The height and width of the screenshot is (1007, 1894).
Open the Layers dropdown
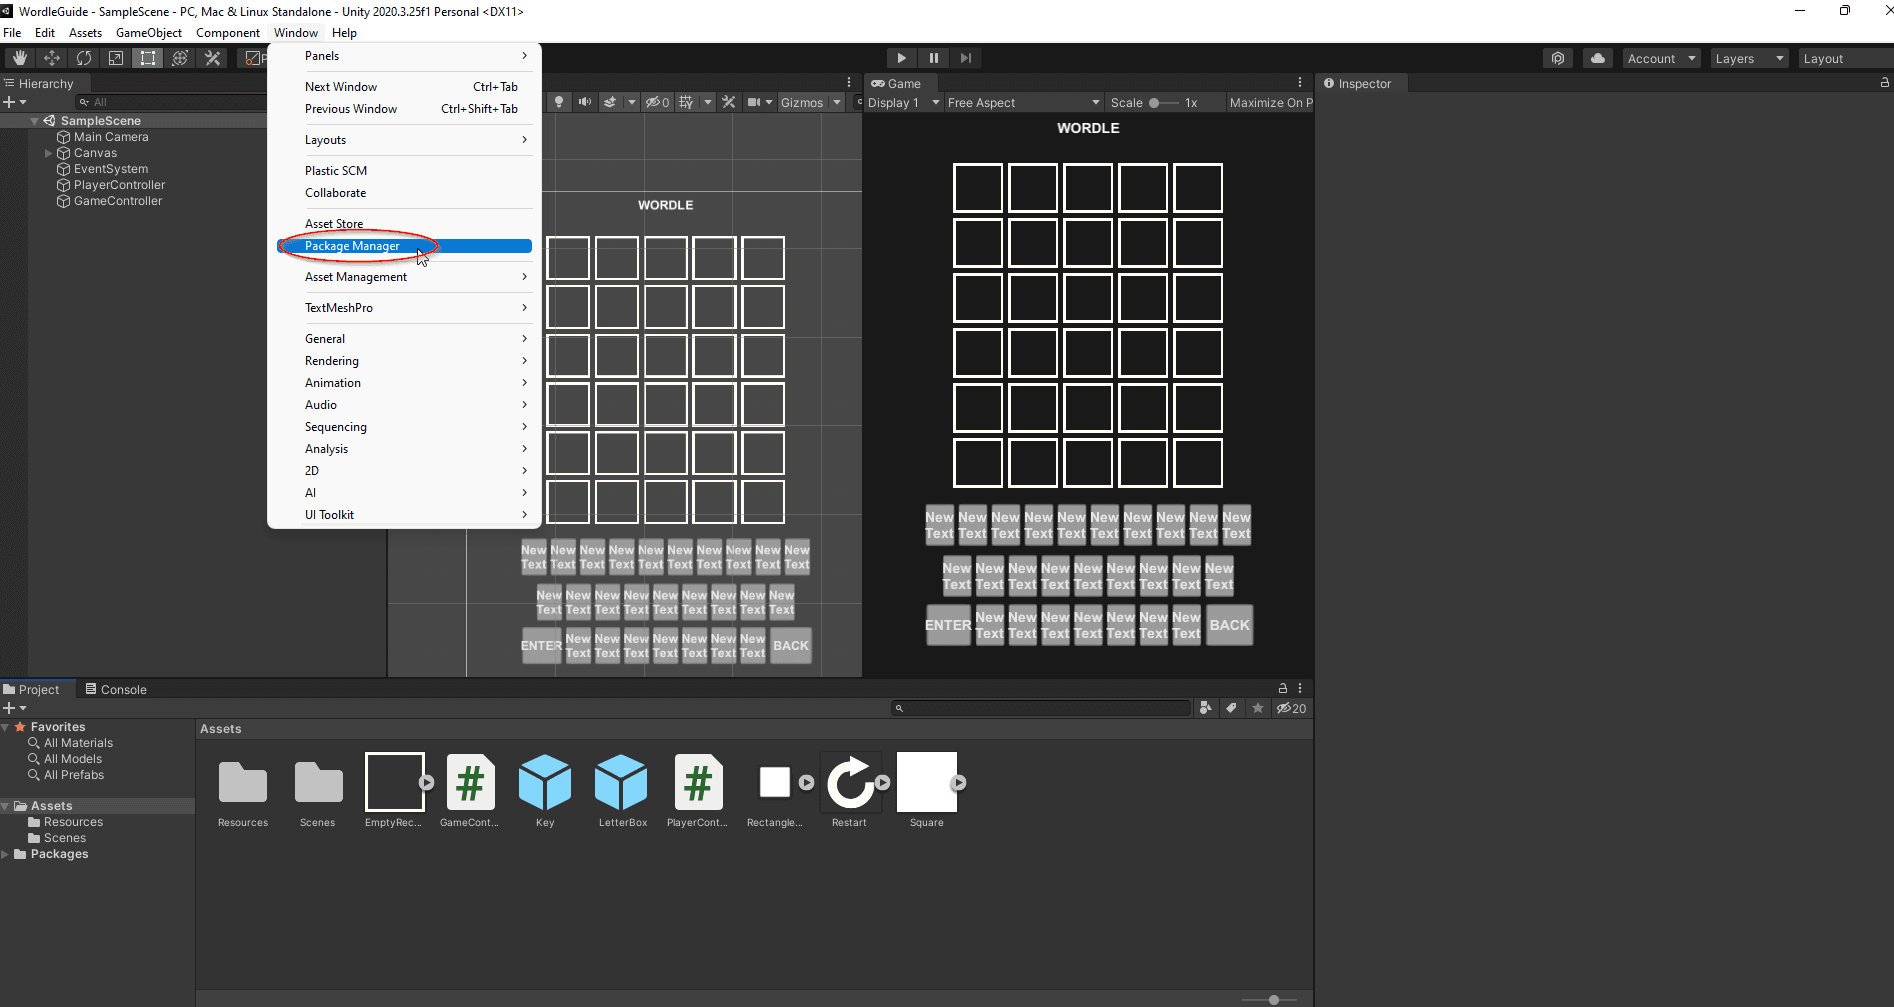(x=1749, y=58)
